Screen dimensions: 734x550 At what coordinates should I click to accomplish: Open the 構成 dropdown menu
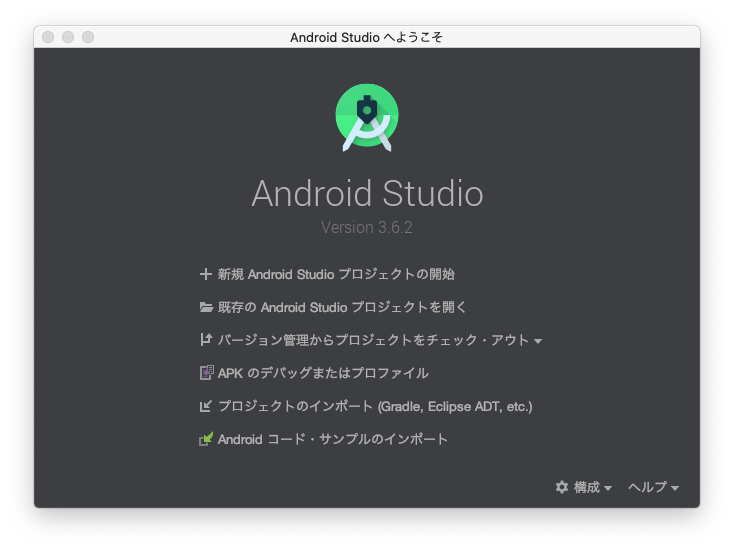tap(584, 487)
